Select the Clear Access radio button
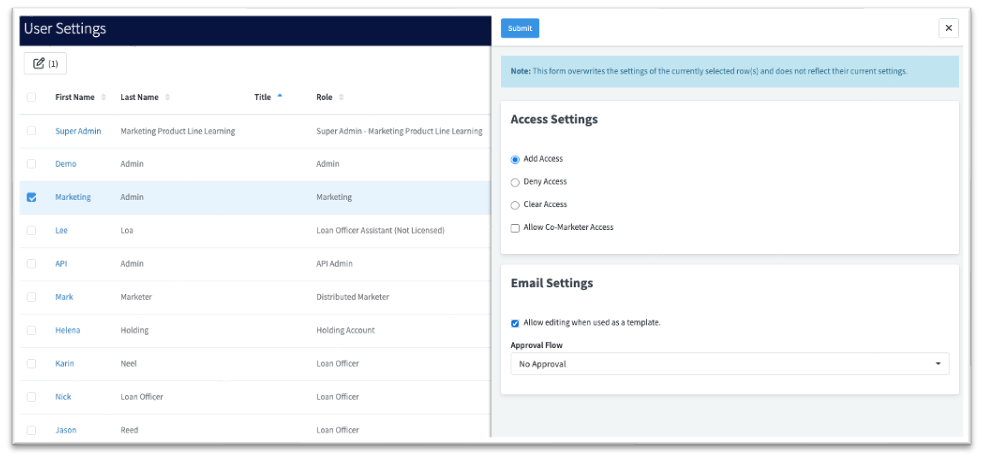Viewport: 982px width, 460px height. click(x=515, y=205)
